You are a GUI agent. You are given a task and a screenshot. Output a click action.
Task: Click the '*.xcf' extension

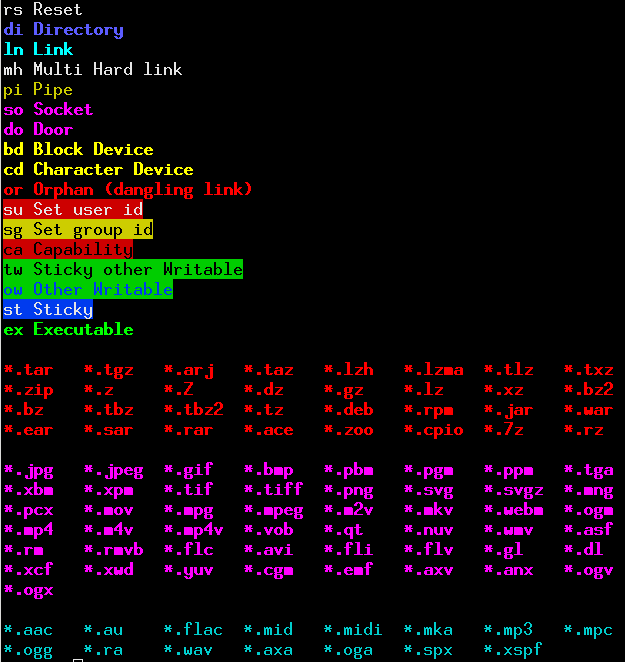(x=28, y=570)
